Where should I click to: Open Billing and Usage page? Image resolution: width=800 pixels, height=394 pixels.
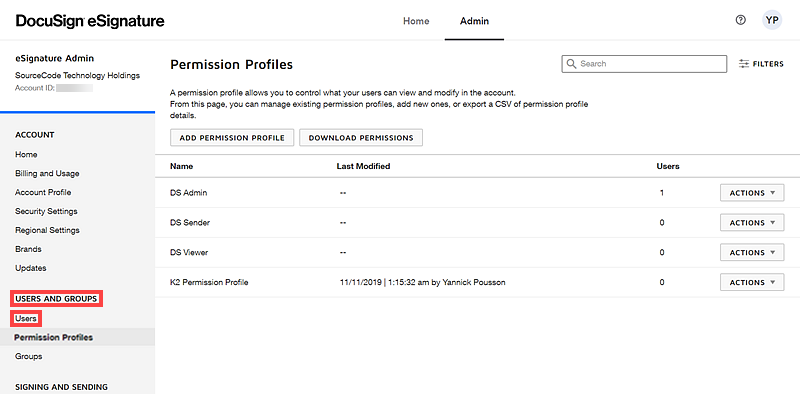tap(47, 174)
